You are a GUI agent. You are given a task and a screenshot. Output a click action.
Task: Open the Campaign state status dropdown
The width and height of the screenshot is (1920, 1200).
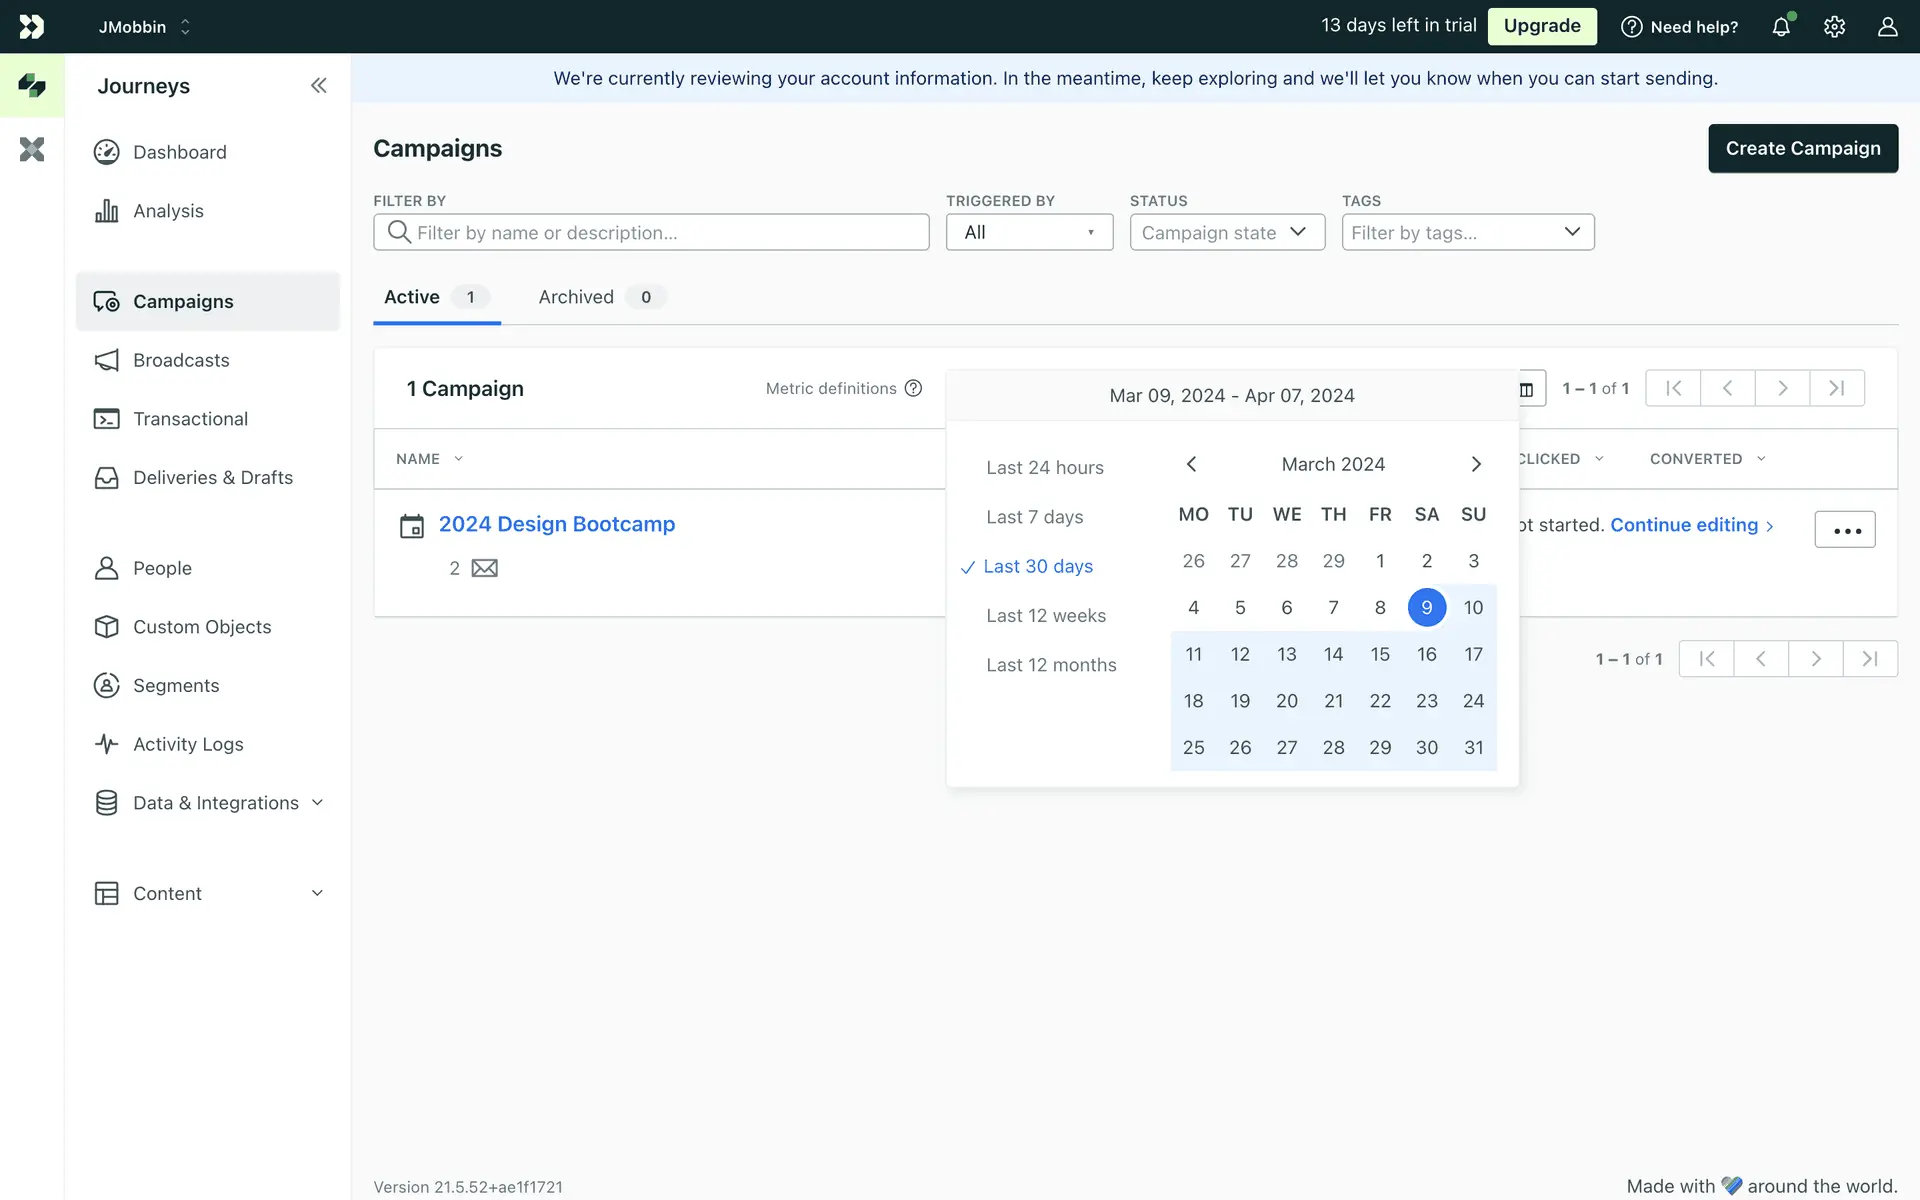(x=1226, y=232)
